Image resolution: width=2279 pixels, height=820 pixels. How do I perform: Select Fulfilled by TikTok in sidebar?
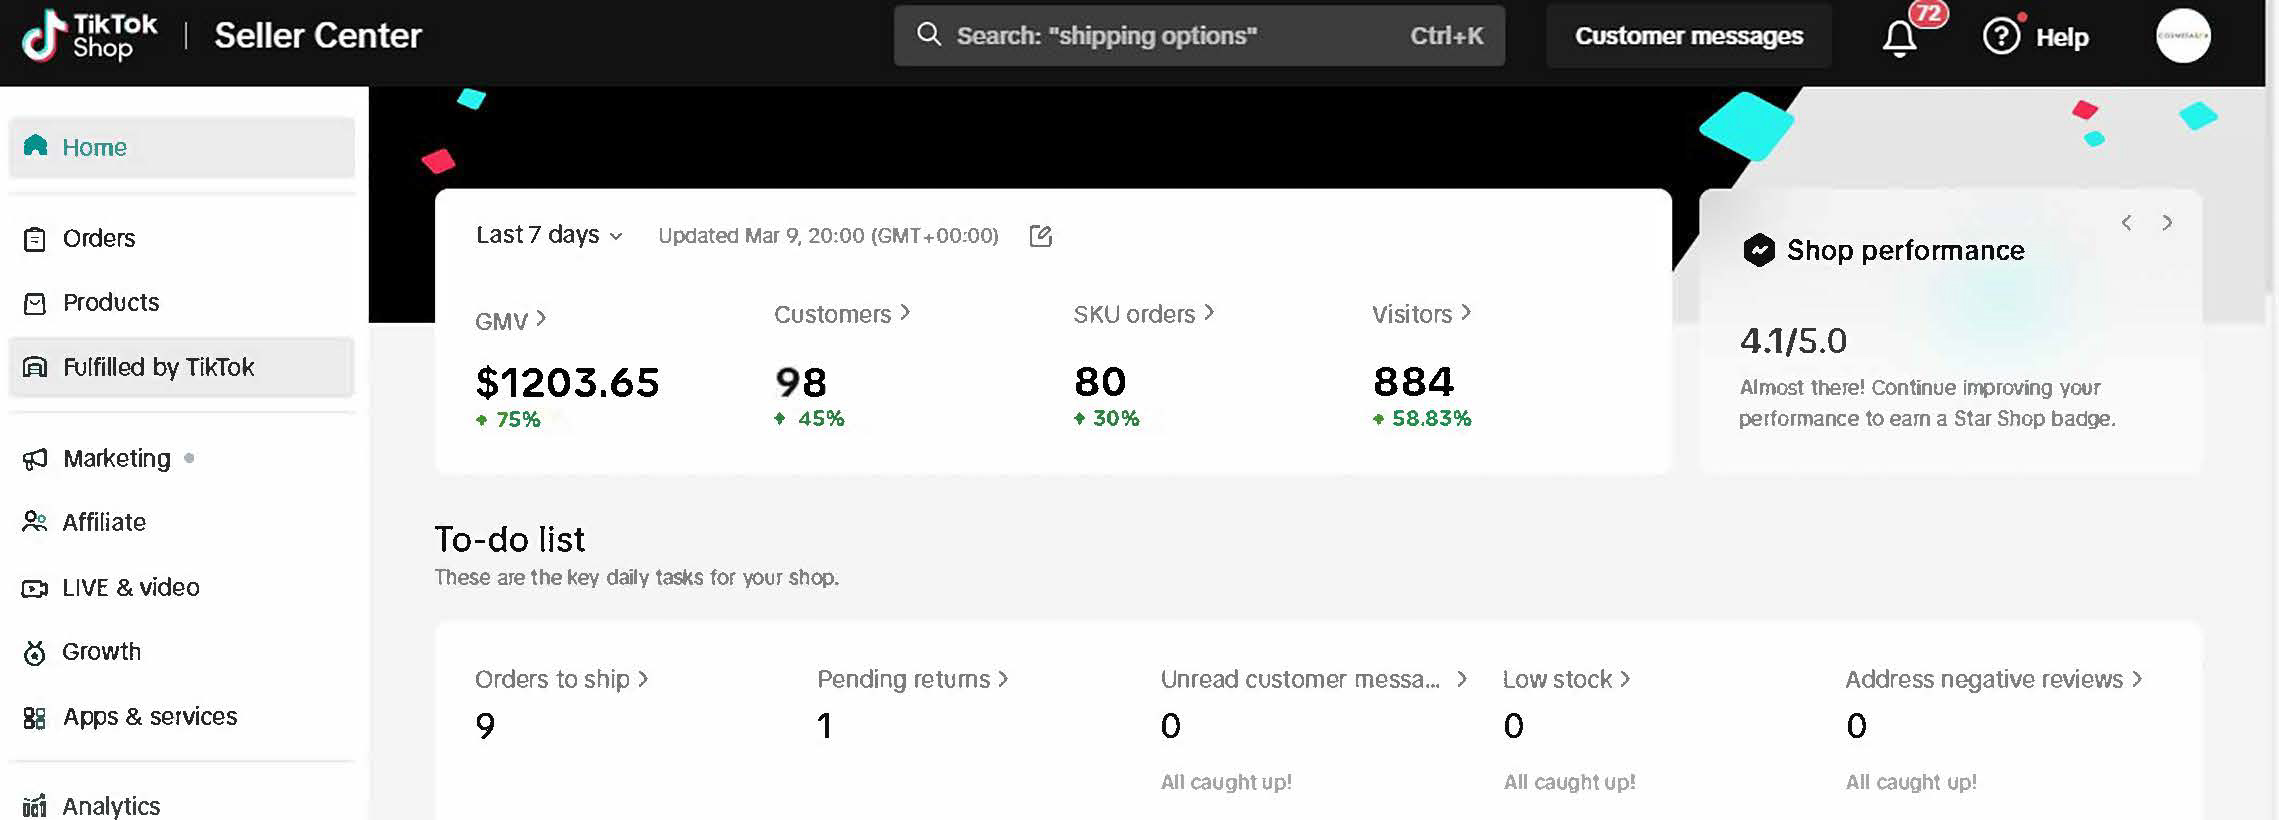182,367
